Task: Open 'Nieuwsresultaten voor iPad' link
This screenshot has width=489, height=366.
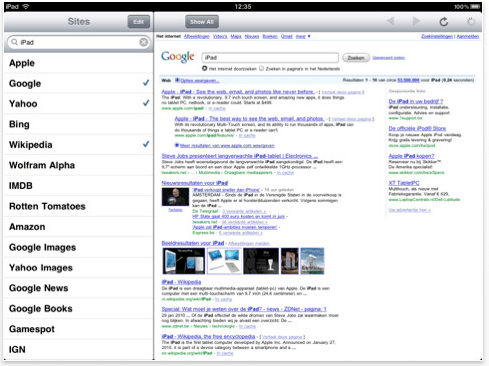Action: (195, 183)
